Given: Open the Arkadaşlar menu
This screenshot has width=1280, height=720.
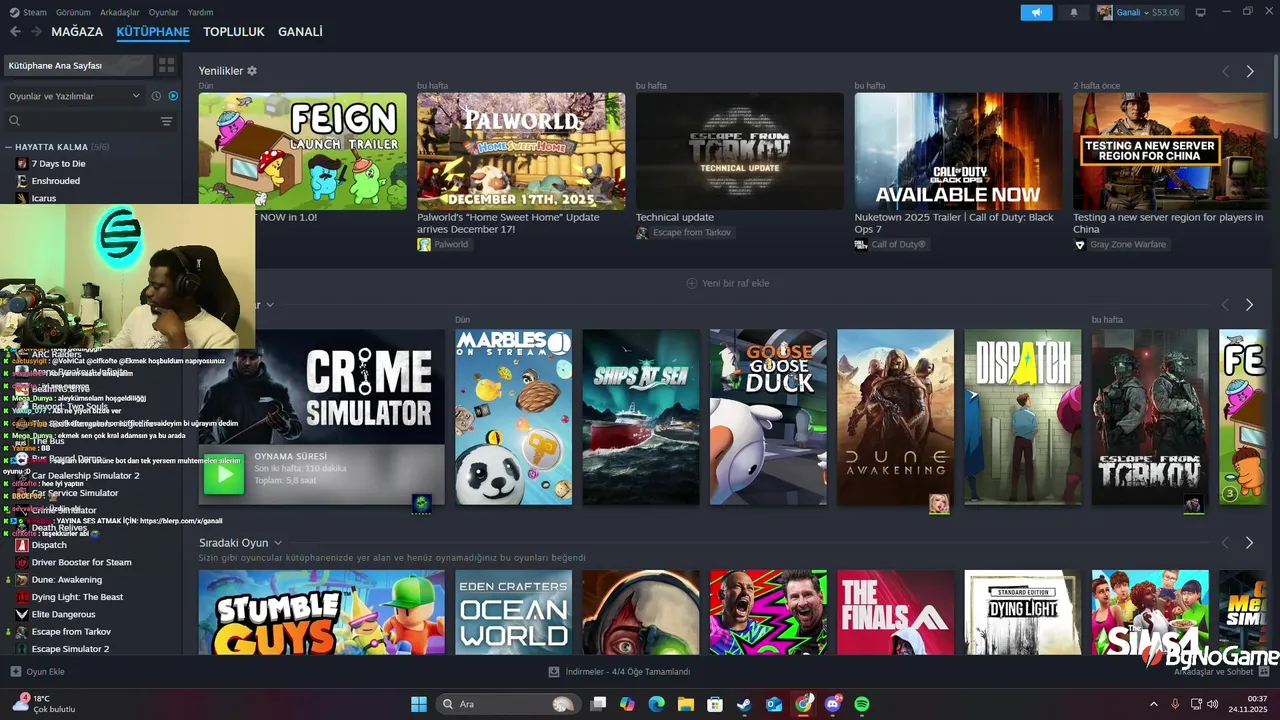Looking at the screenshot, I should (x=120, y=12).
